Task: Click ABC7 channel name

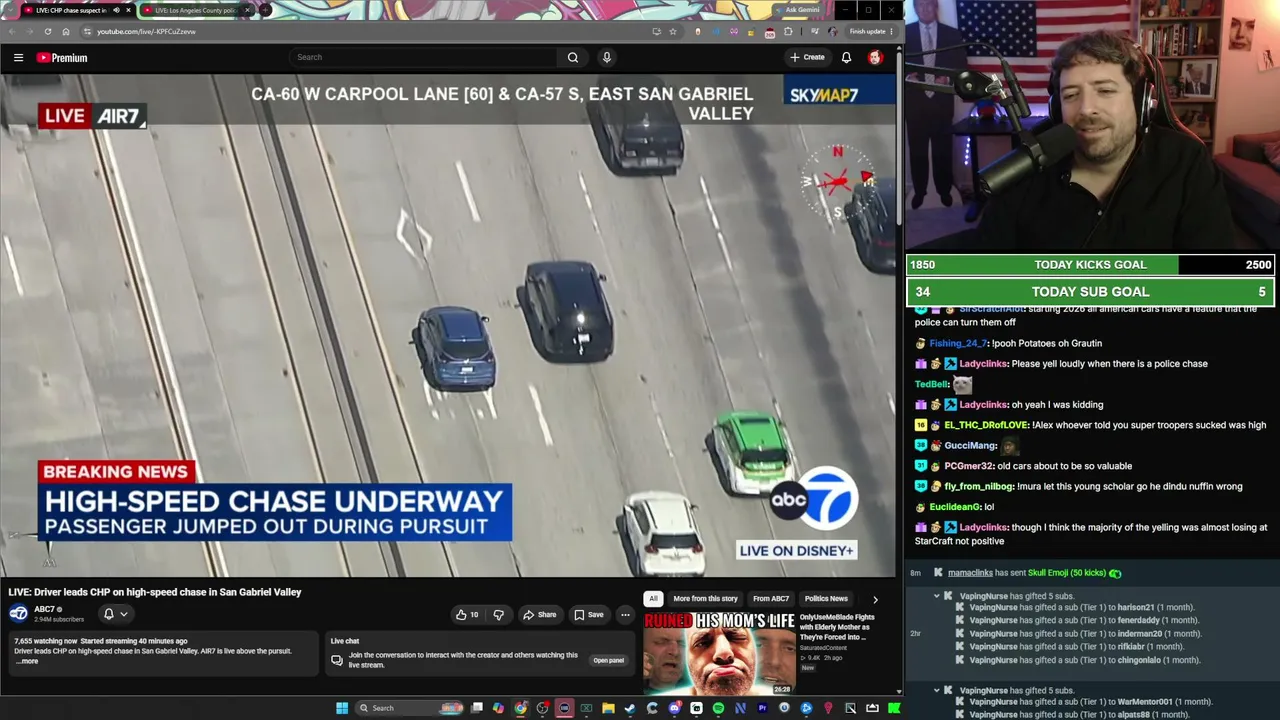Action: [x=44, y=609]
